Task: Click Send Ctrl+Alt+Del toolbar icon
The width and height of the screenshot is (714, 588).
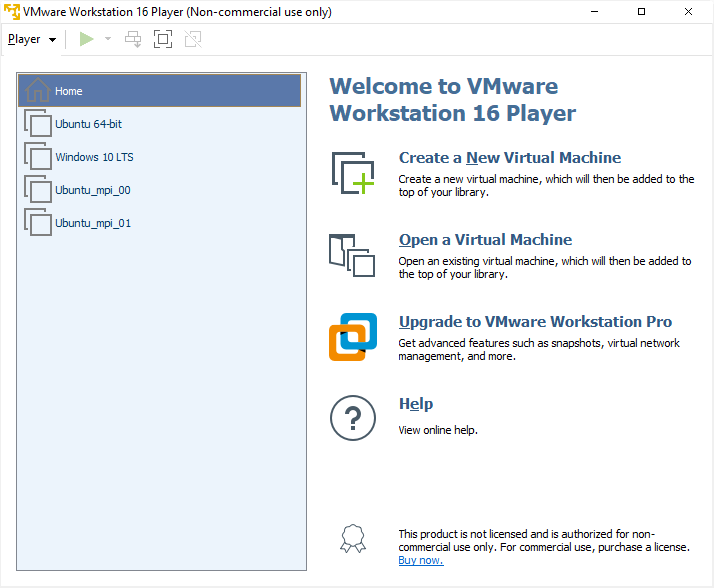Action: click(x=133, y=39)
